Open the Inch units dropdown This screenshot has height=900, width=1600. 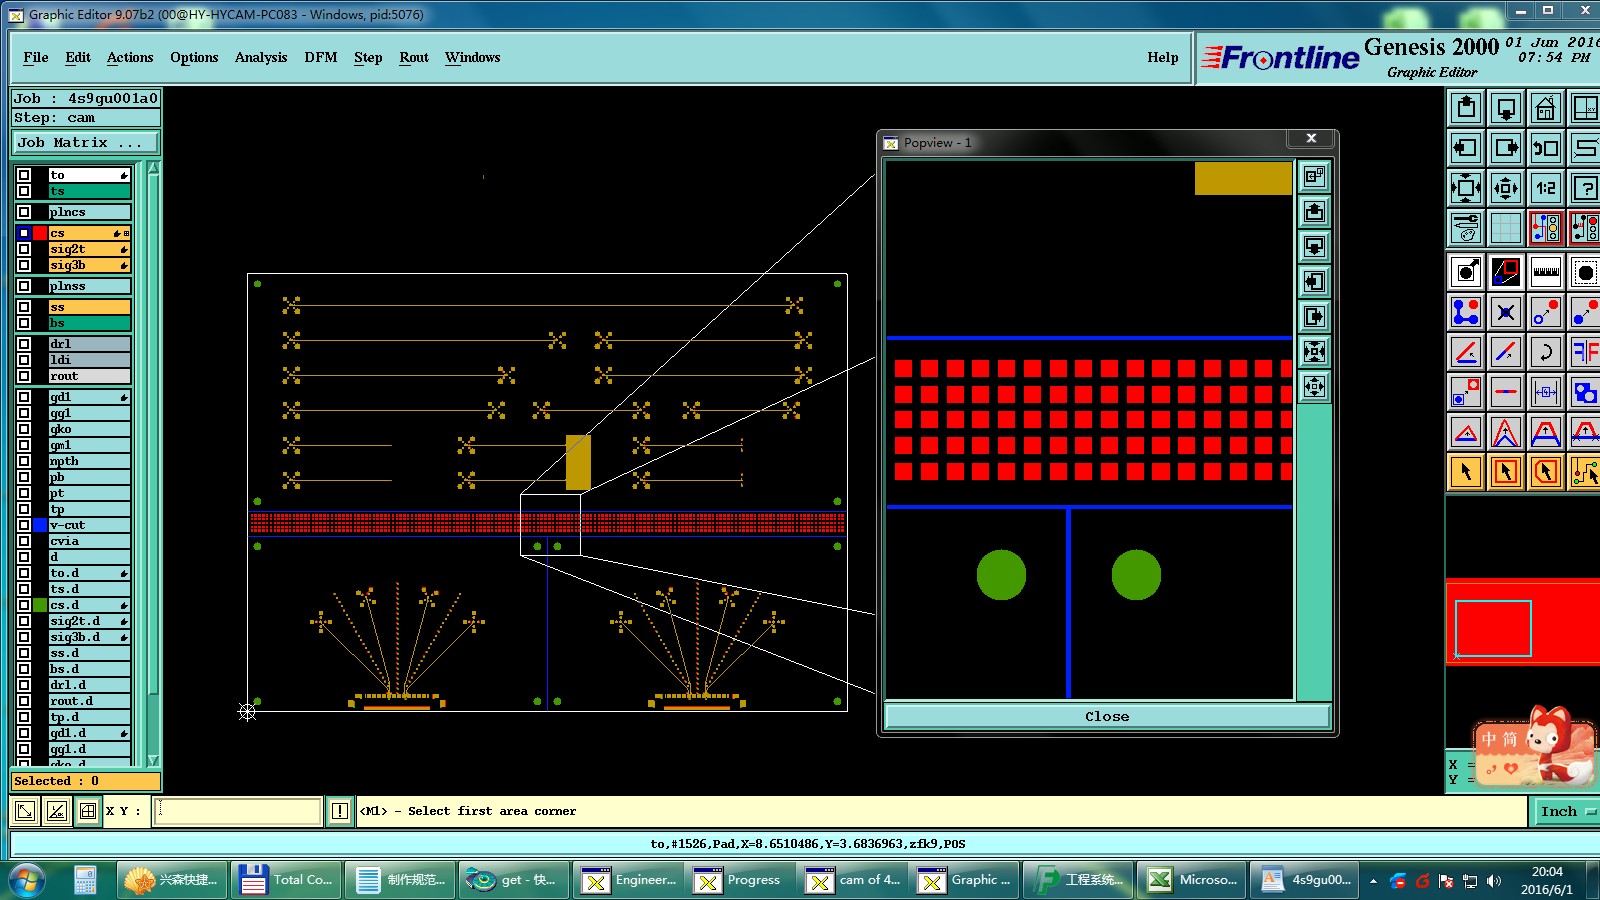click(x=1565, y=811)
